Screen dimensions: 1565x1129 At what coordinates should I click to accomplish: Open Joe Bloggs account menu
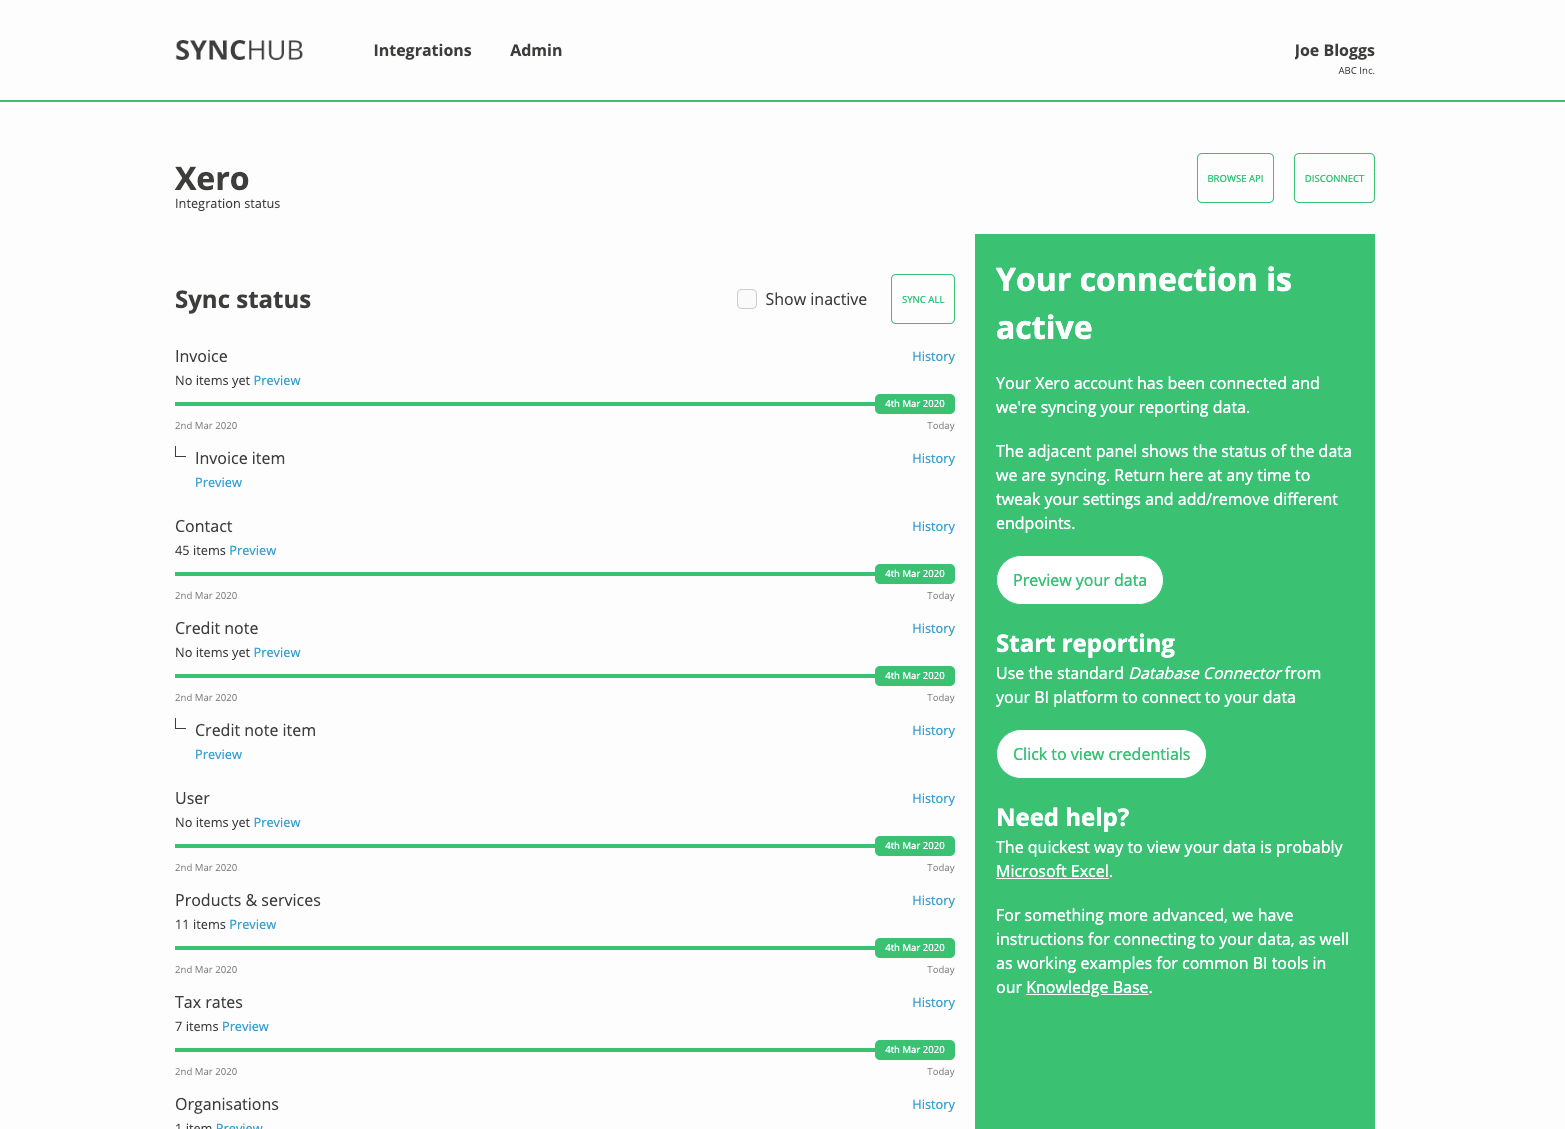[x=1334, y=50]
